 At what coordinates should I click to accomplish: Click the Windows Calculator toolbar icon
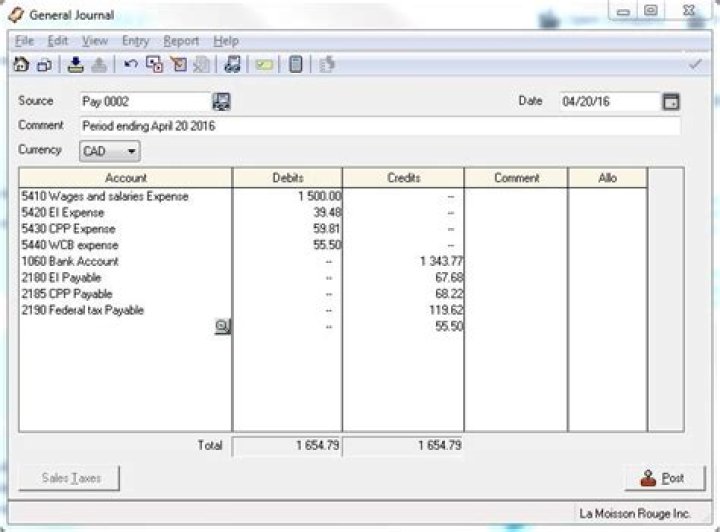(x=296, y=64)
